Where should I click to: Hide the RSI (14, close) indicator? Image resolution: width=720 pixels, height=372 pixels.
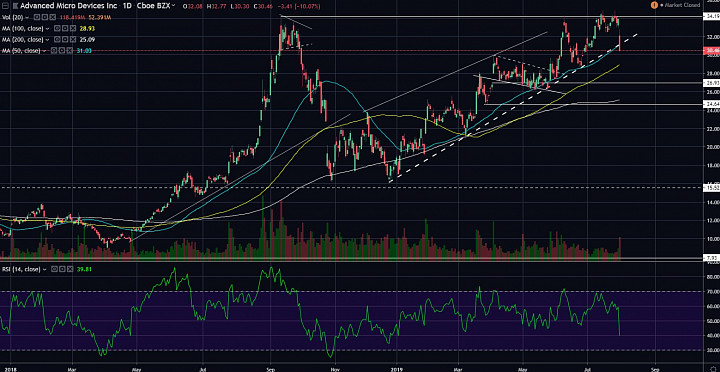tap(54, 269)
